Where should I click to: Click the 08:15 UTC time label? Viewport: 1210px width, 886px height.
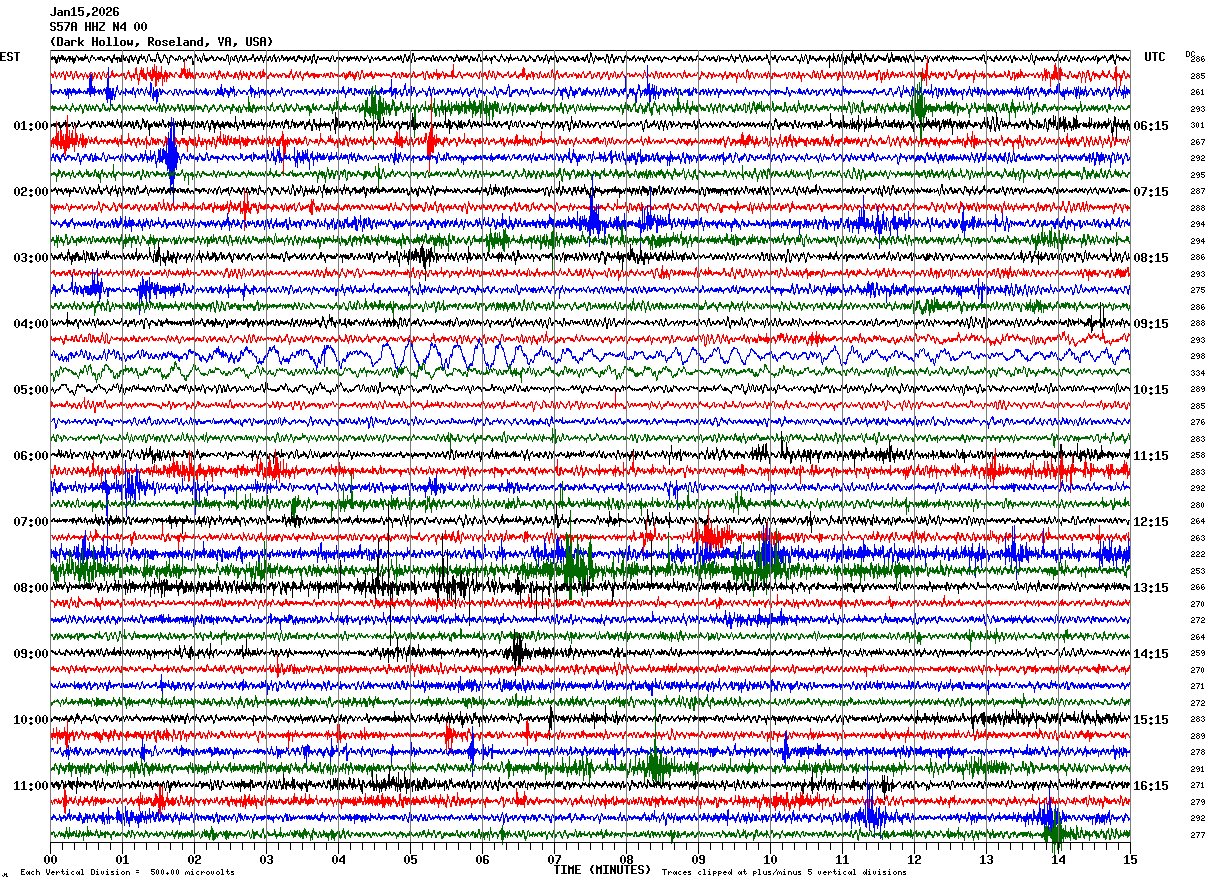point(1151,258)
